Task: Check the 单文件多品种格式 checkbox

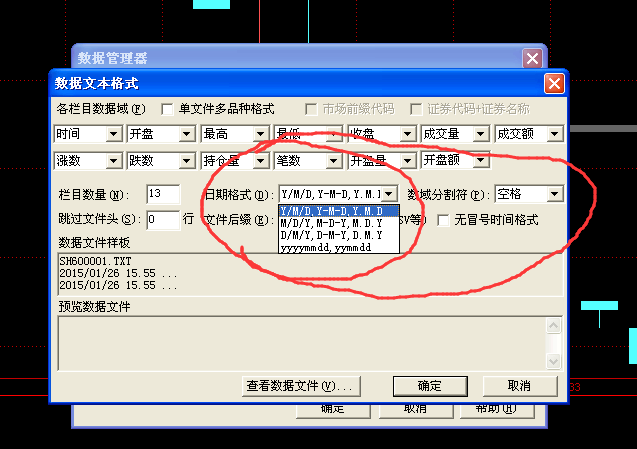Action: [167, 109]
